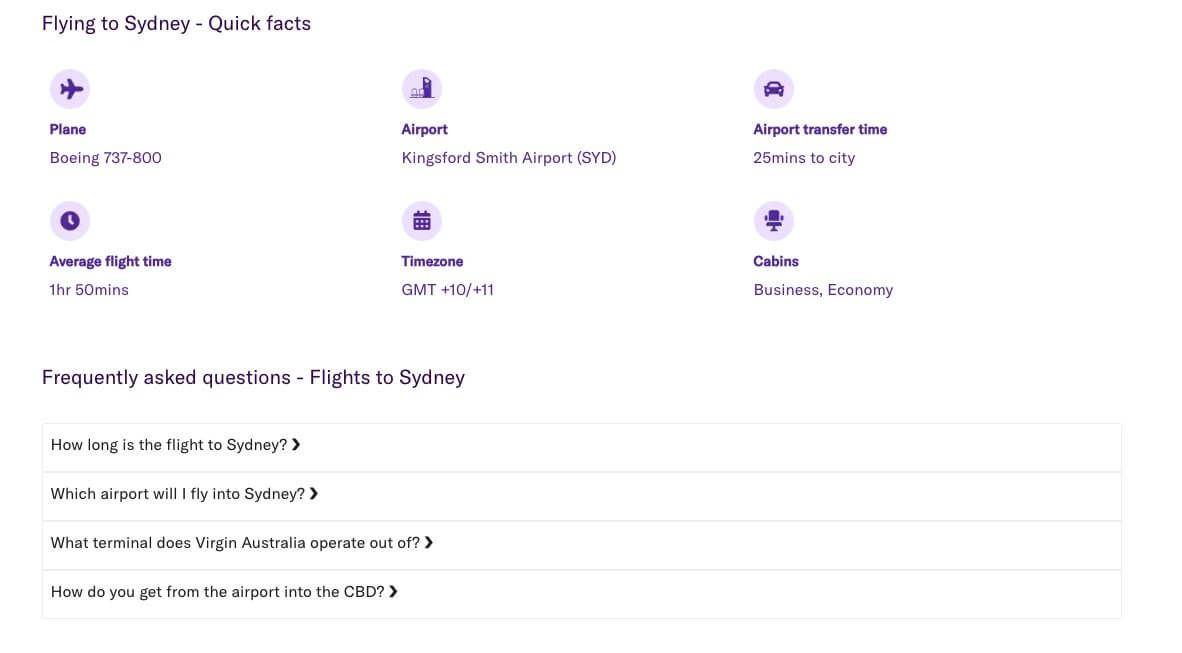The height and width of the screenshot is (653, 1182).
Task: Click the 'Business, Economy' cabins text
Action: (x=823, y=290)
